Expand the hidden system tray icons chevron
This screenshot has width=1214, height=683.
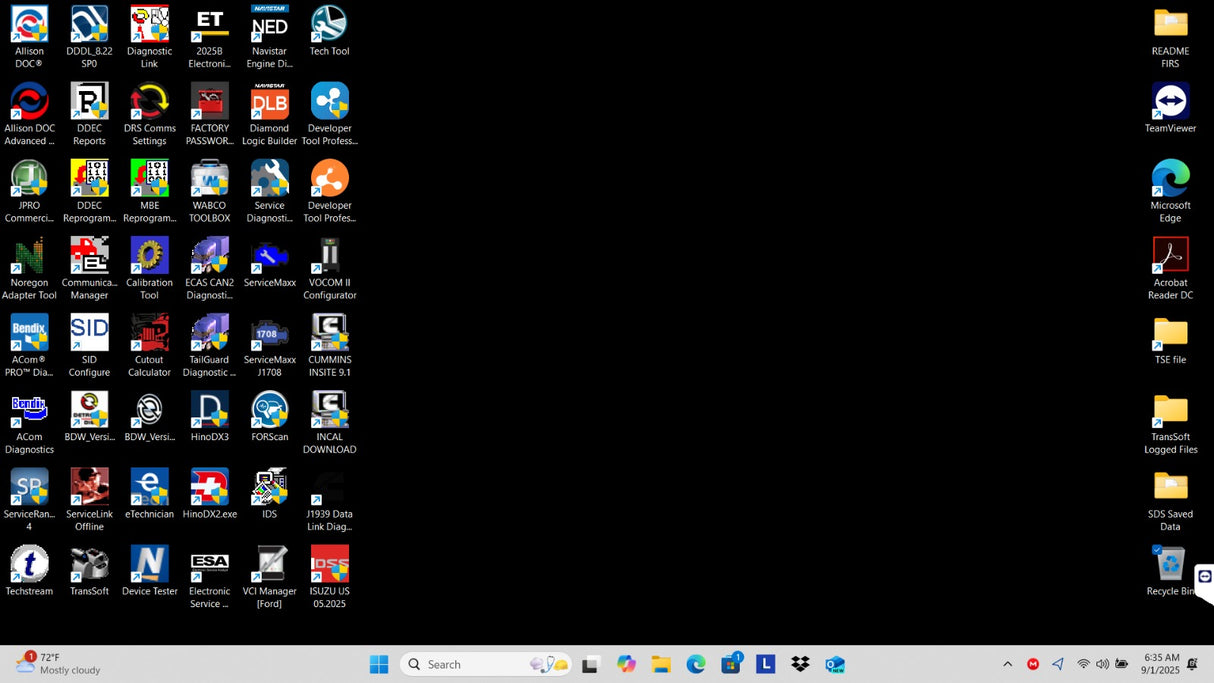coord(1007,664)
